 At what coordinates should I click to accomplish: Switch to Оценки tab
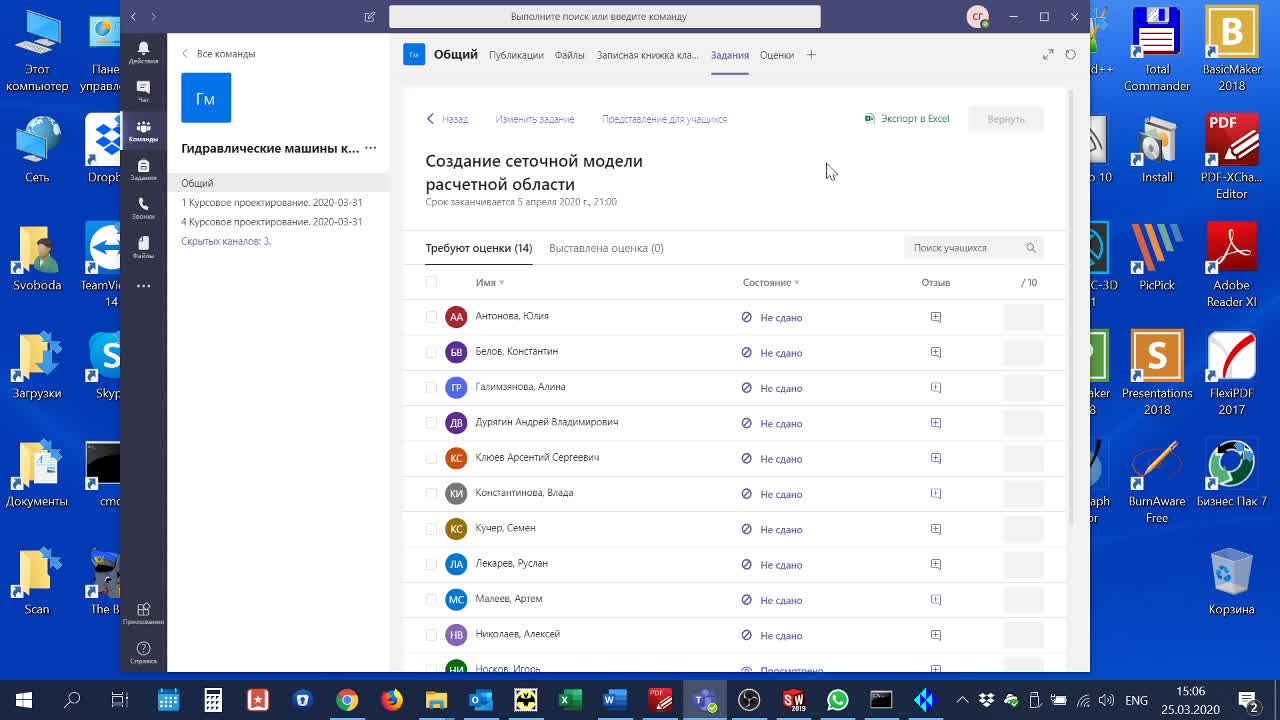777,55
